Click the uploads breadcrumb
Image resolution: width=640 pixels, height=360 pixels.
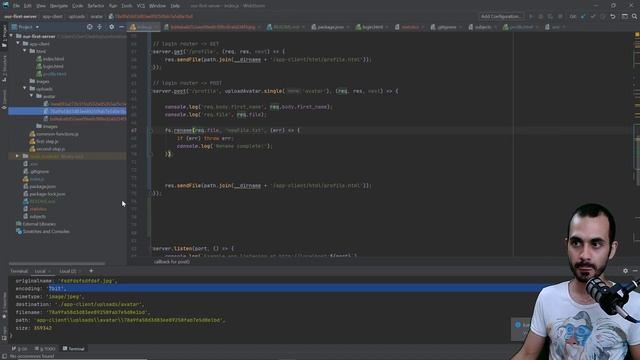tap(77, 17)
